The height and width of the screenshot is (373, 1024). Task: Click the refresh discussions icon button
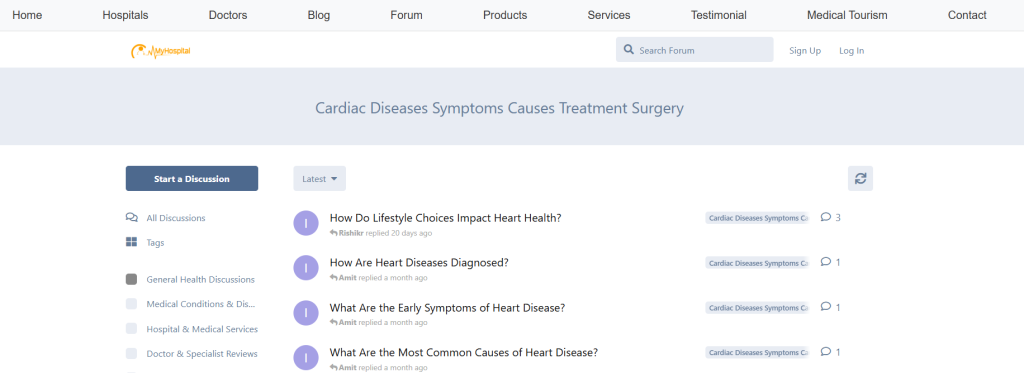[x=860, y=178]
